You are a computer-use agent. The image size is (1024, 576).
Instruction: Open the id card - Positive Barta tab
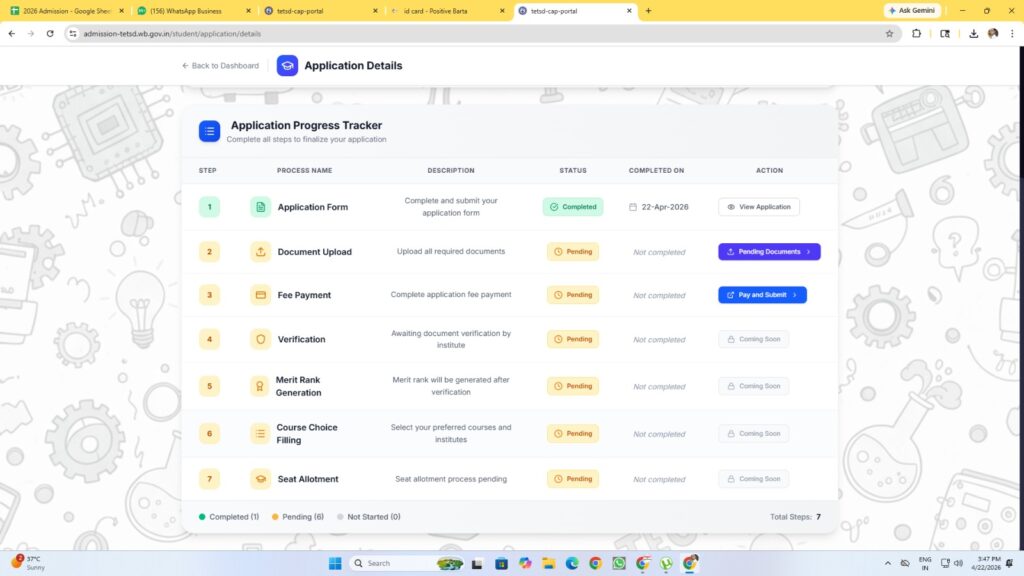446,11
